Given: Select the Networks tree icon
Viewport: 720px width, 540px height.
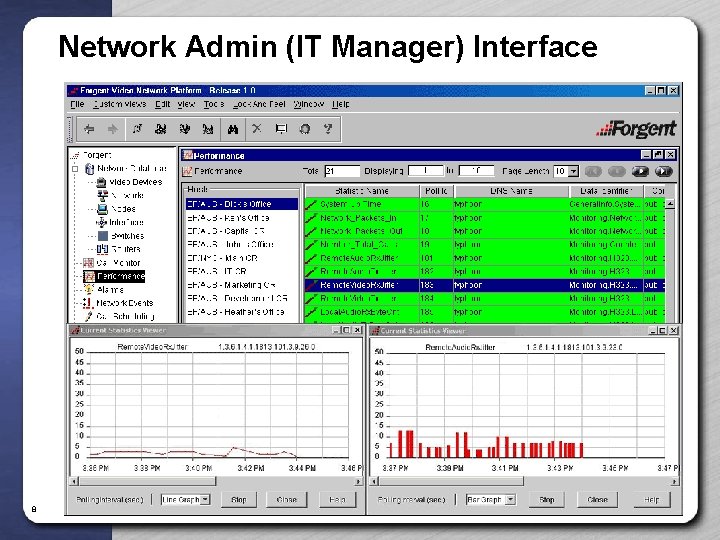Looking at the screenshot, I should 103,196.
